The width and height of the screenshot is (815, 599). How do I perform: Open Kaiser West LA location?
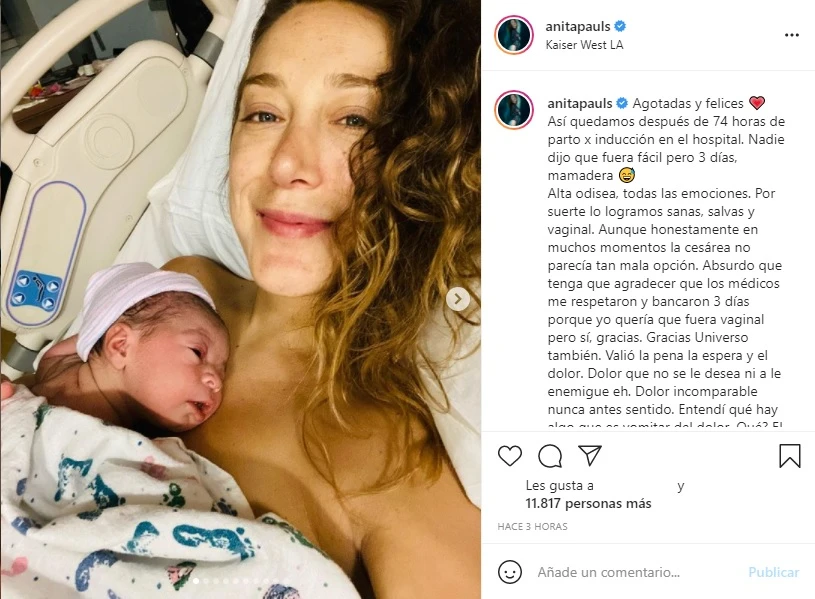pyautogui.click(x=584, y=45)
